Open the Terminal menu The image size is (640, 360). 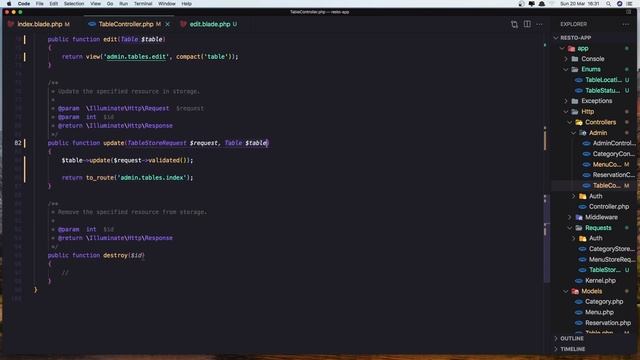coord(143,4)
